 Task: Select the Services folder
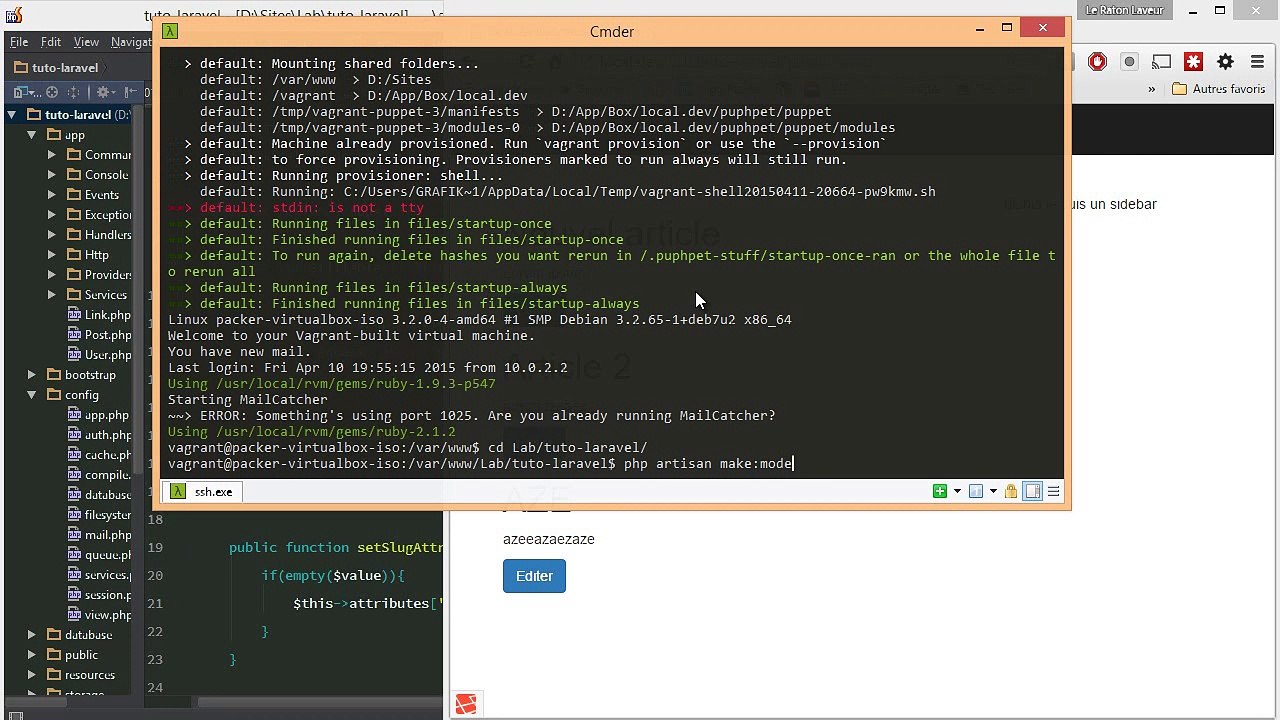point(97,295)
